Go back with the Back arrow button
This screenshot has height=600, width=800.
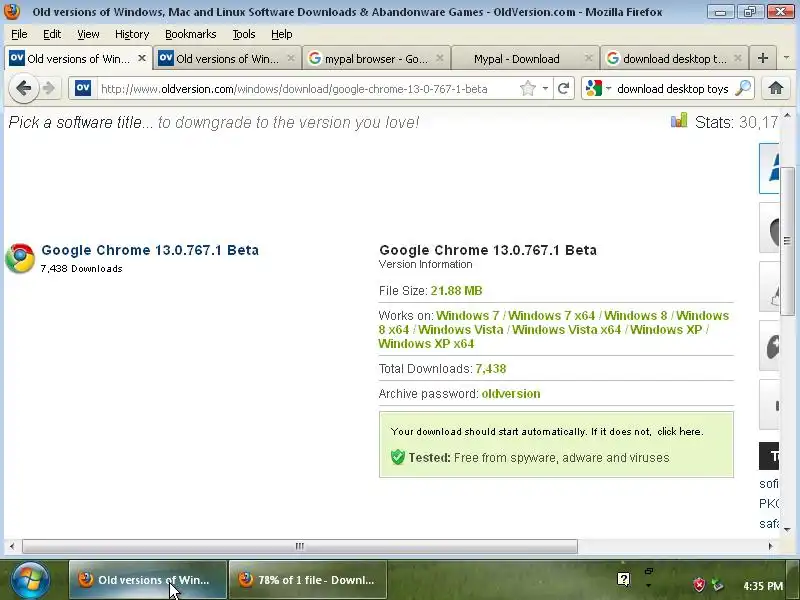23,88
